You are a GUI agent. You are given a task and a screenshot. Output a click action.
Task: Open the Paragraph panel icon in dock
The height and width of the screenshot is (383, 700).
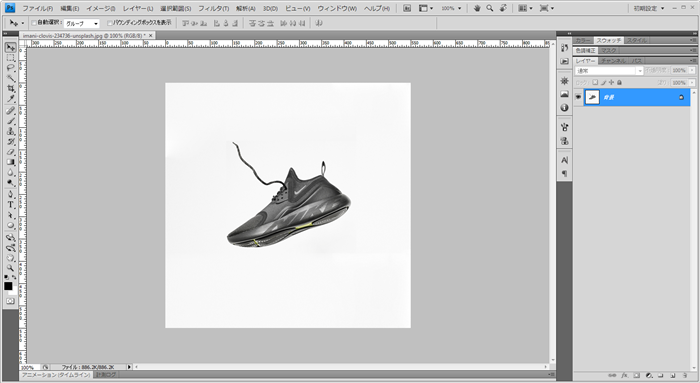564,173
